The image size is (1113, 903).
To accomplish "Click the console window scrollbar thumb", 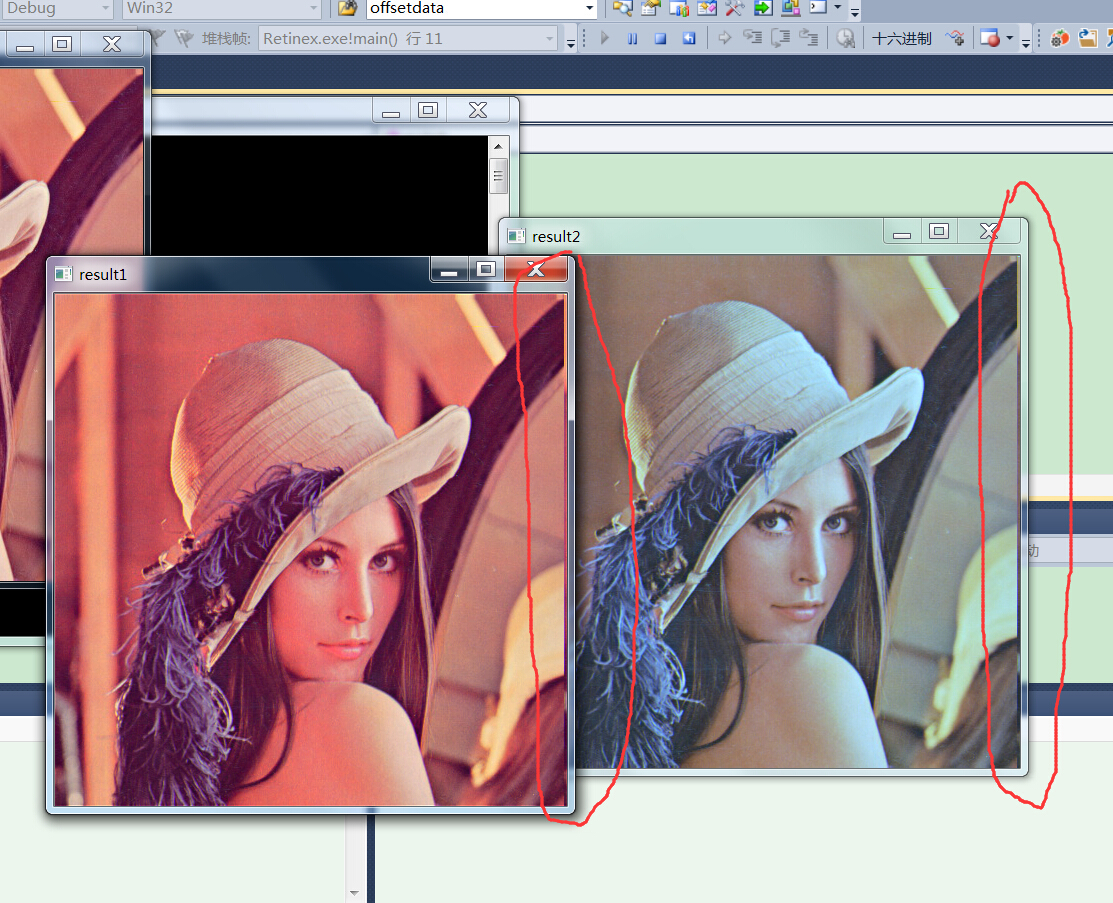I will 498,176.
